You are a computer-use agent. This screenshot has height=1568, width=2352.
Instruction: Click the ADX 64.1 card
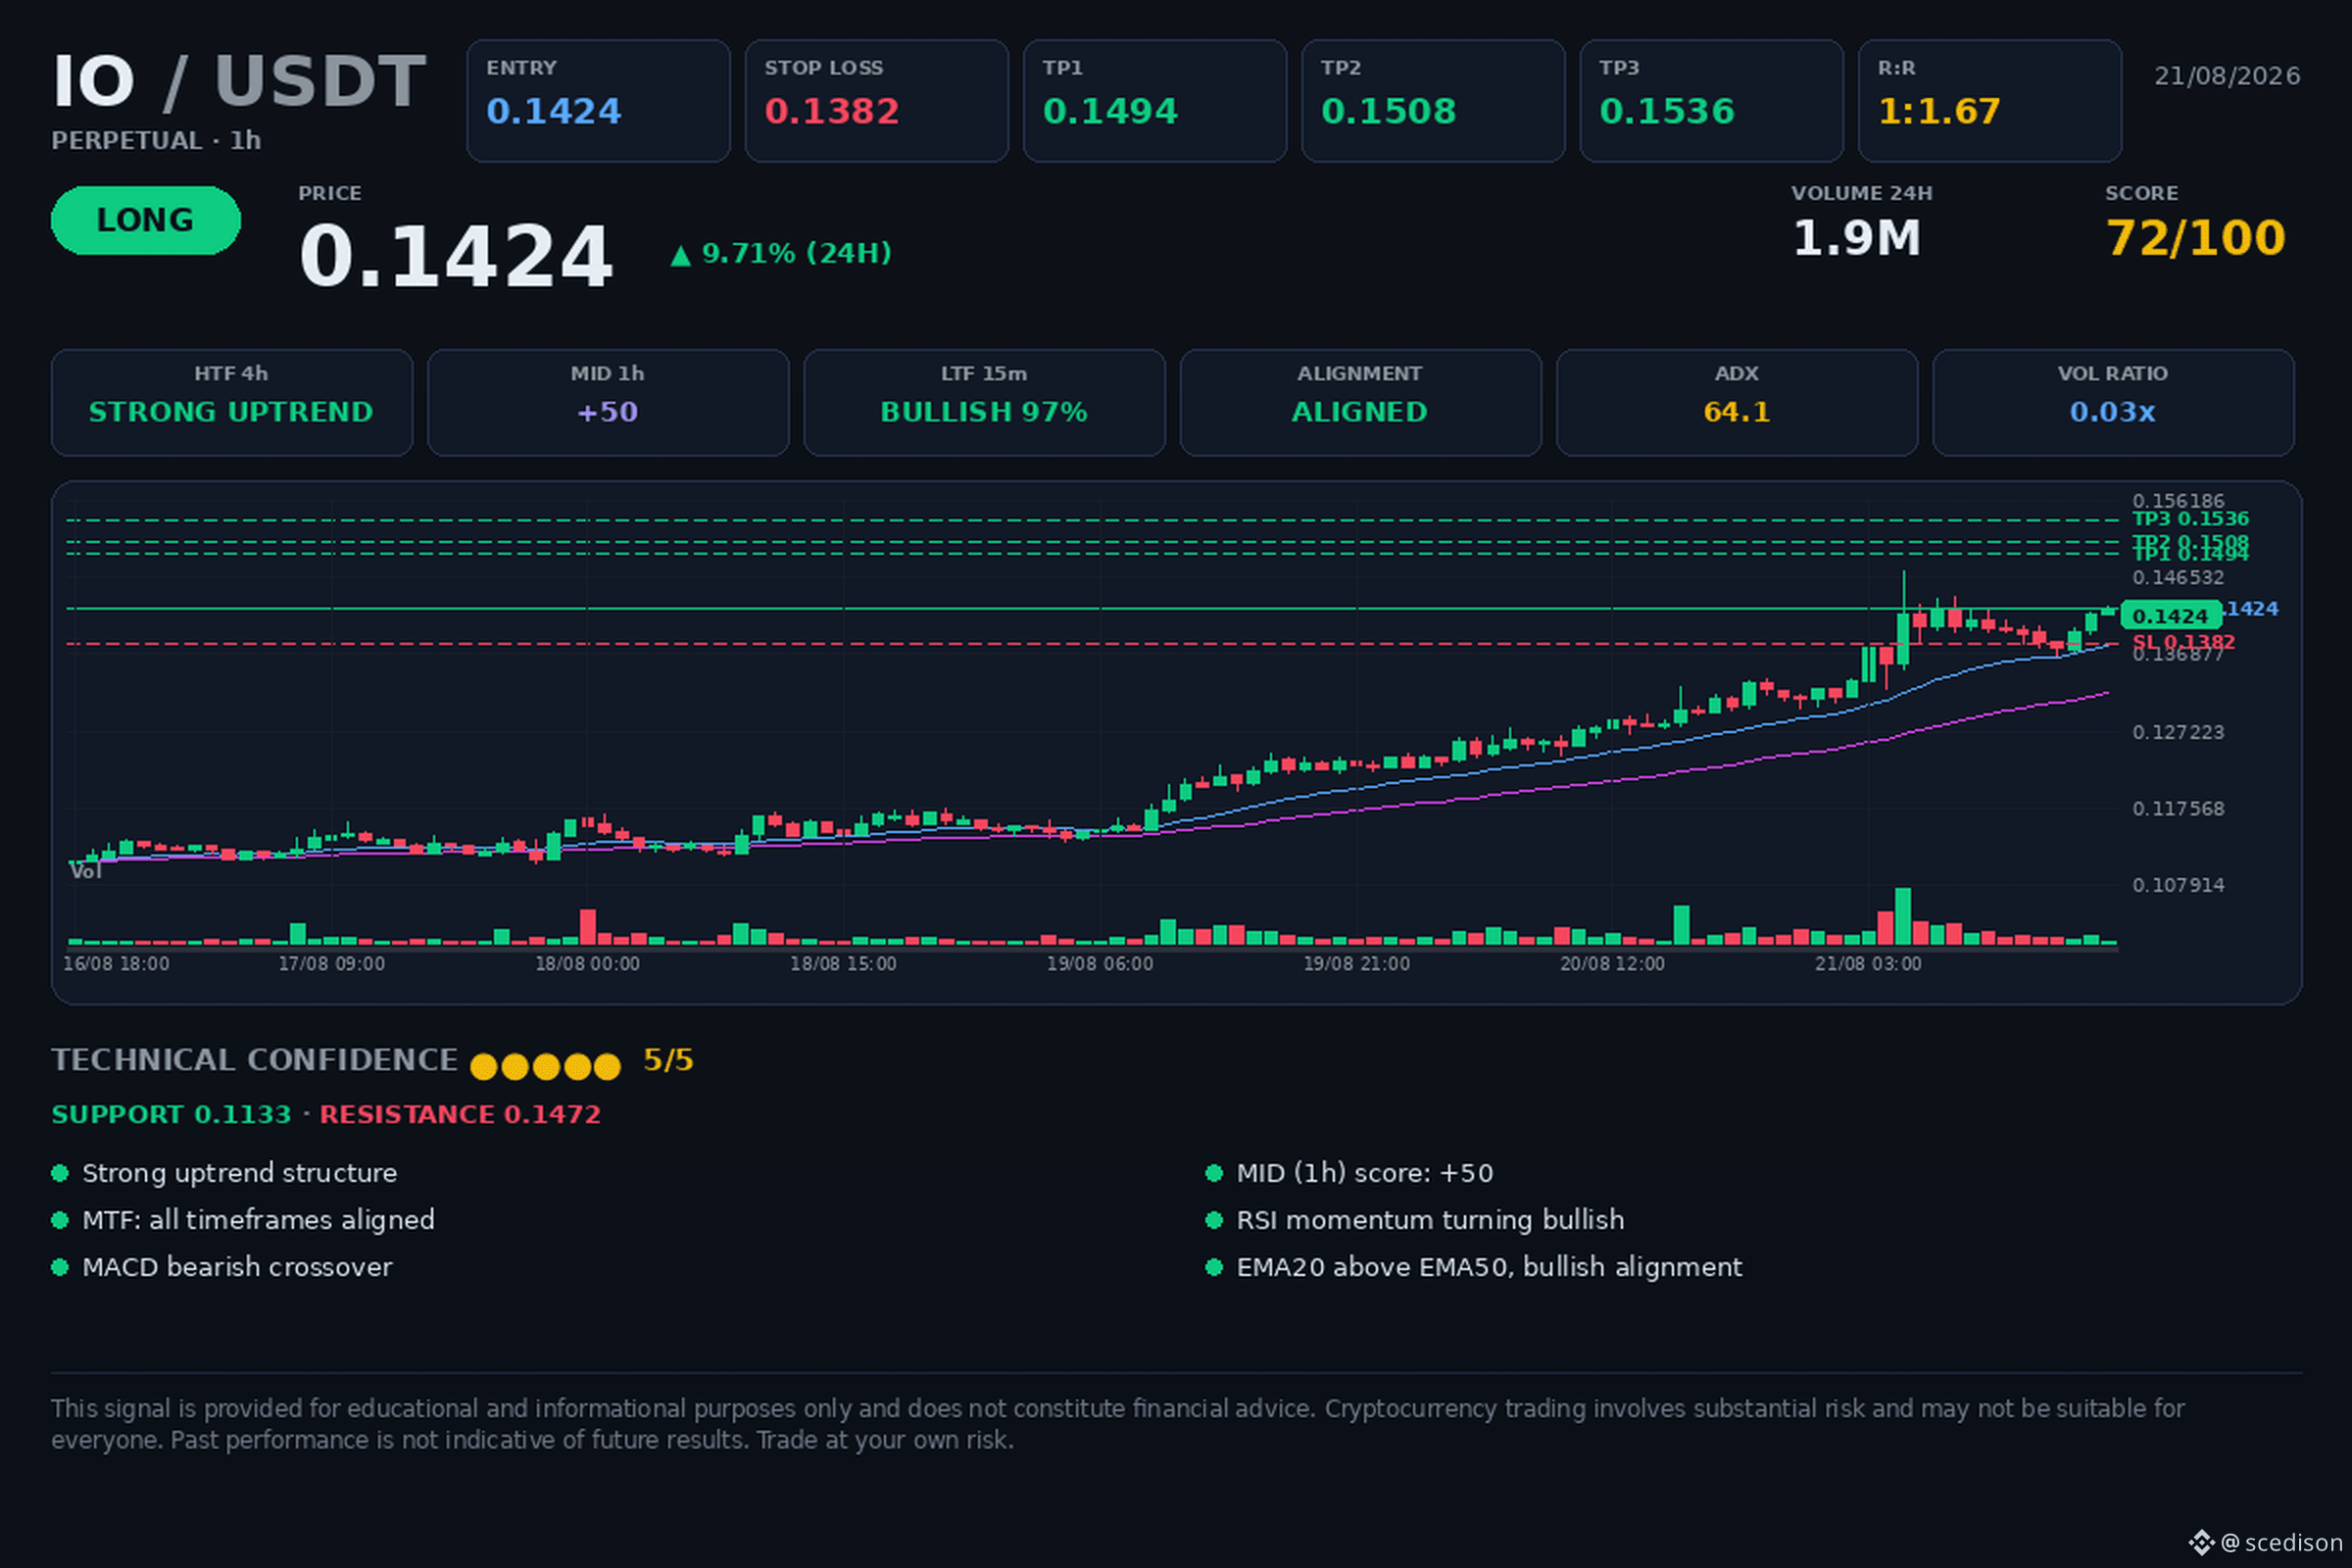point(1737,403)
